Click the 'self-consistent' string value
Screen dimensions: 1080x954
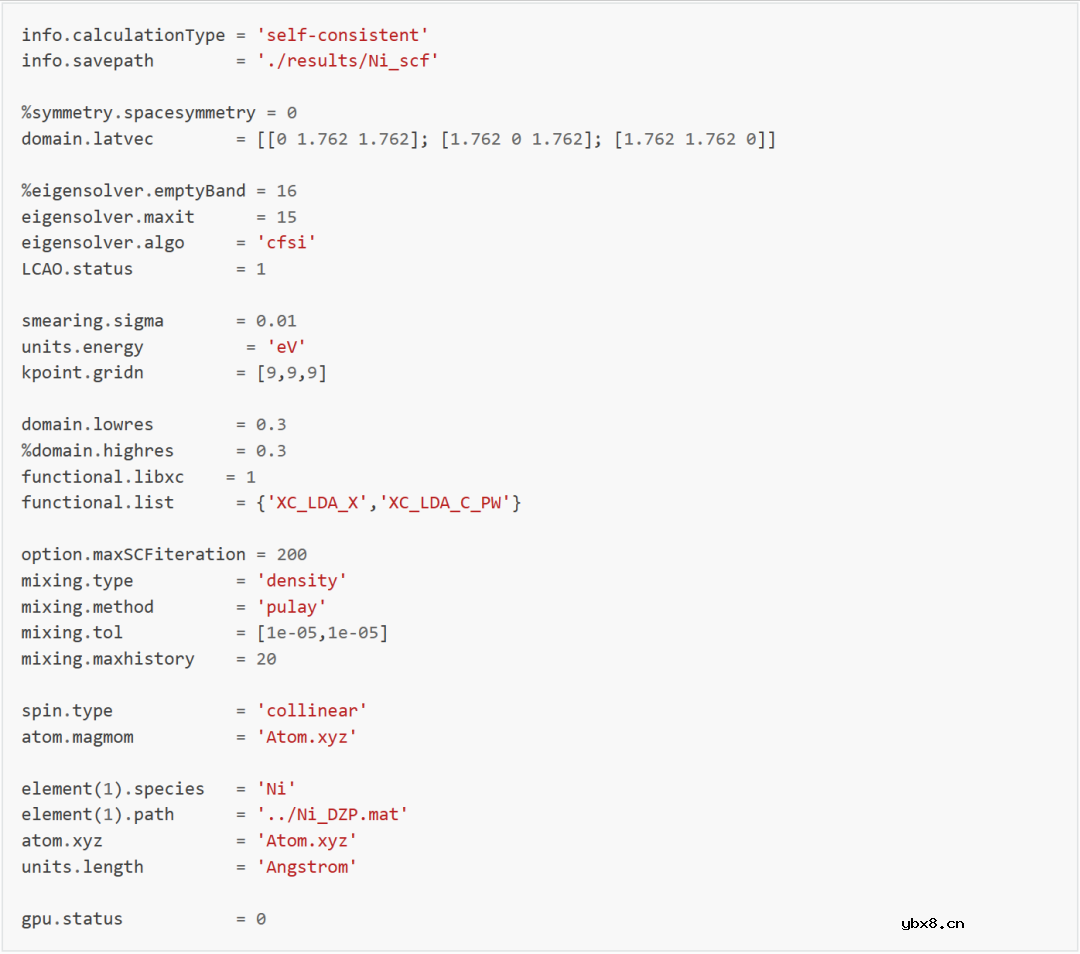pyautogui.click(x=342, y=35)
